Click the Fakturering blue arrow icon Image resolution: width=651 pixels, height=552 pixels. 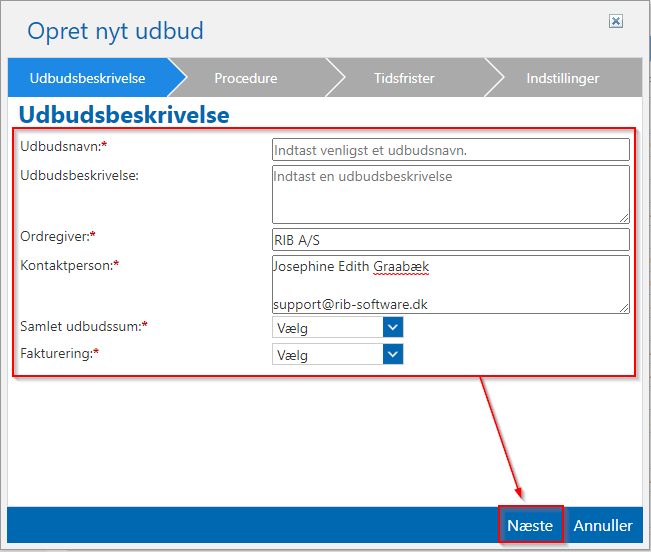tap(393, 355)
